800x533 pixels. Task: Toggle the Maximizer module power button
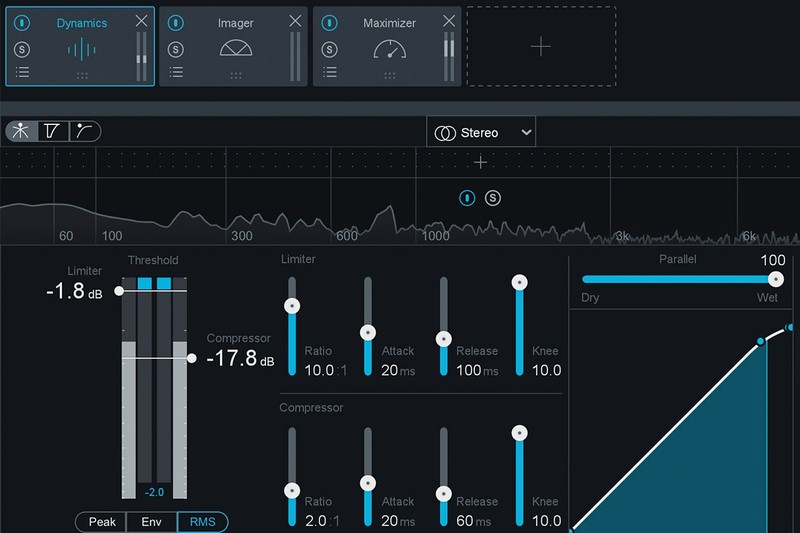(330, 22)
